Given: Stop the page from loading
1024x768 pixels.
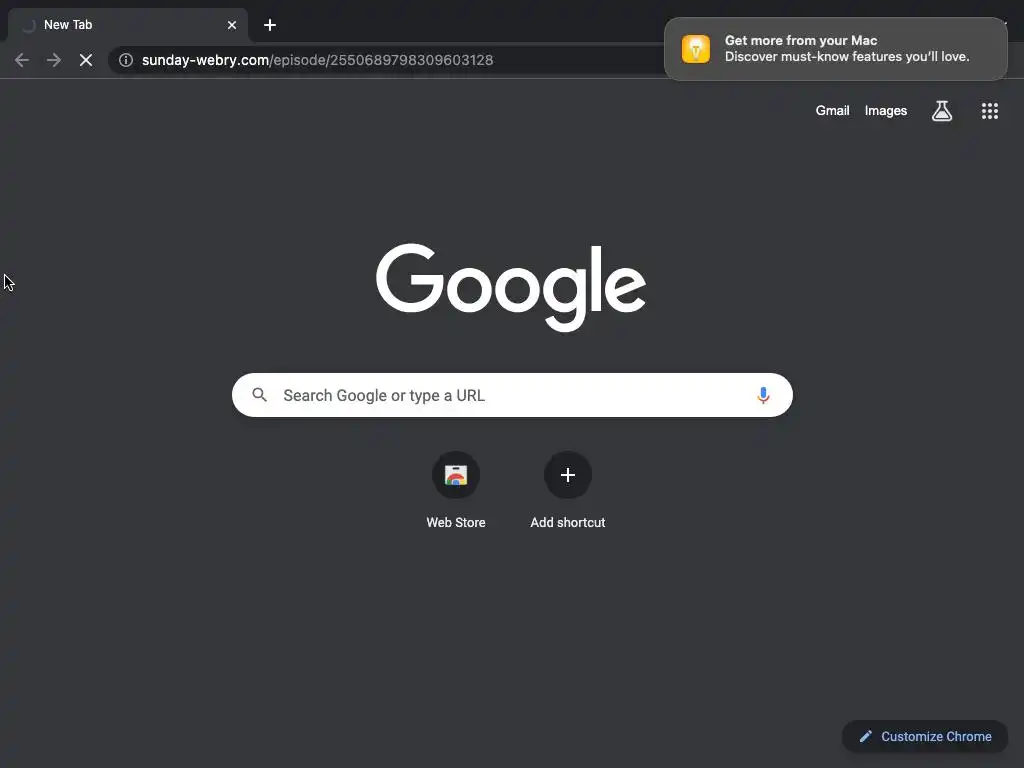Looking at the screenshot, I should (86, 60).
